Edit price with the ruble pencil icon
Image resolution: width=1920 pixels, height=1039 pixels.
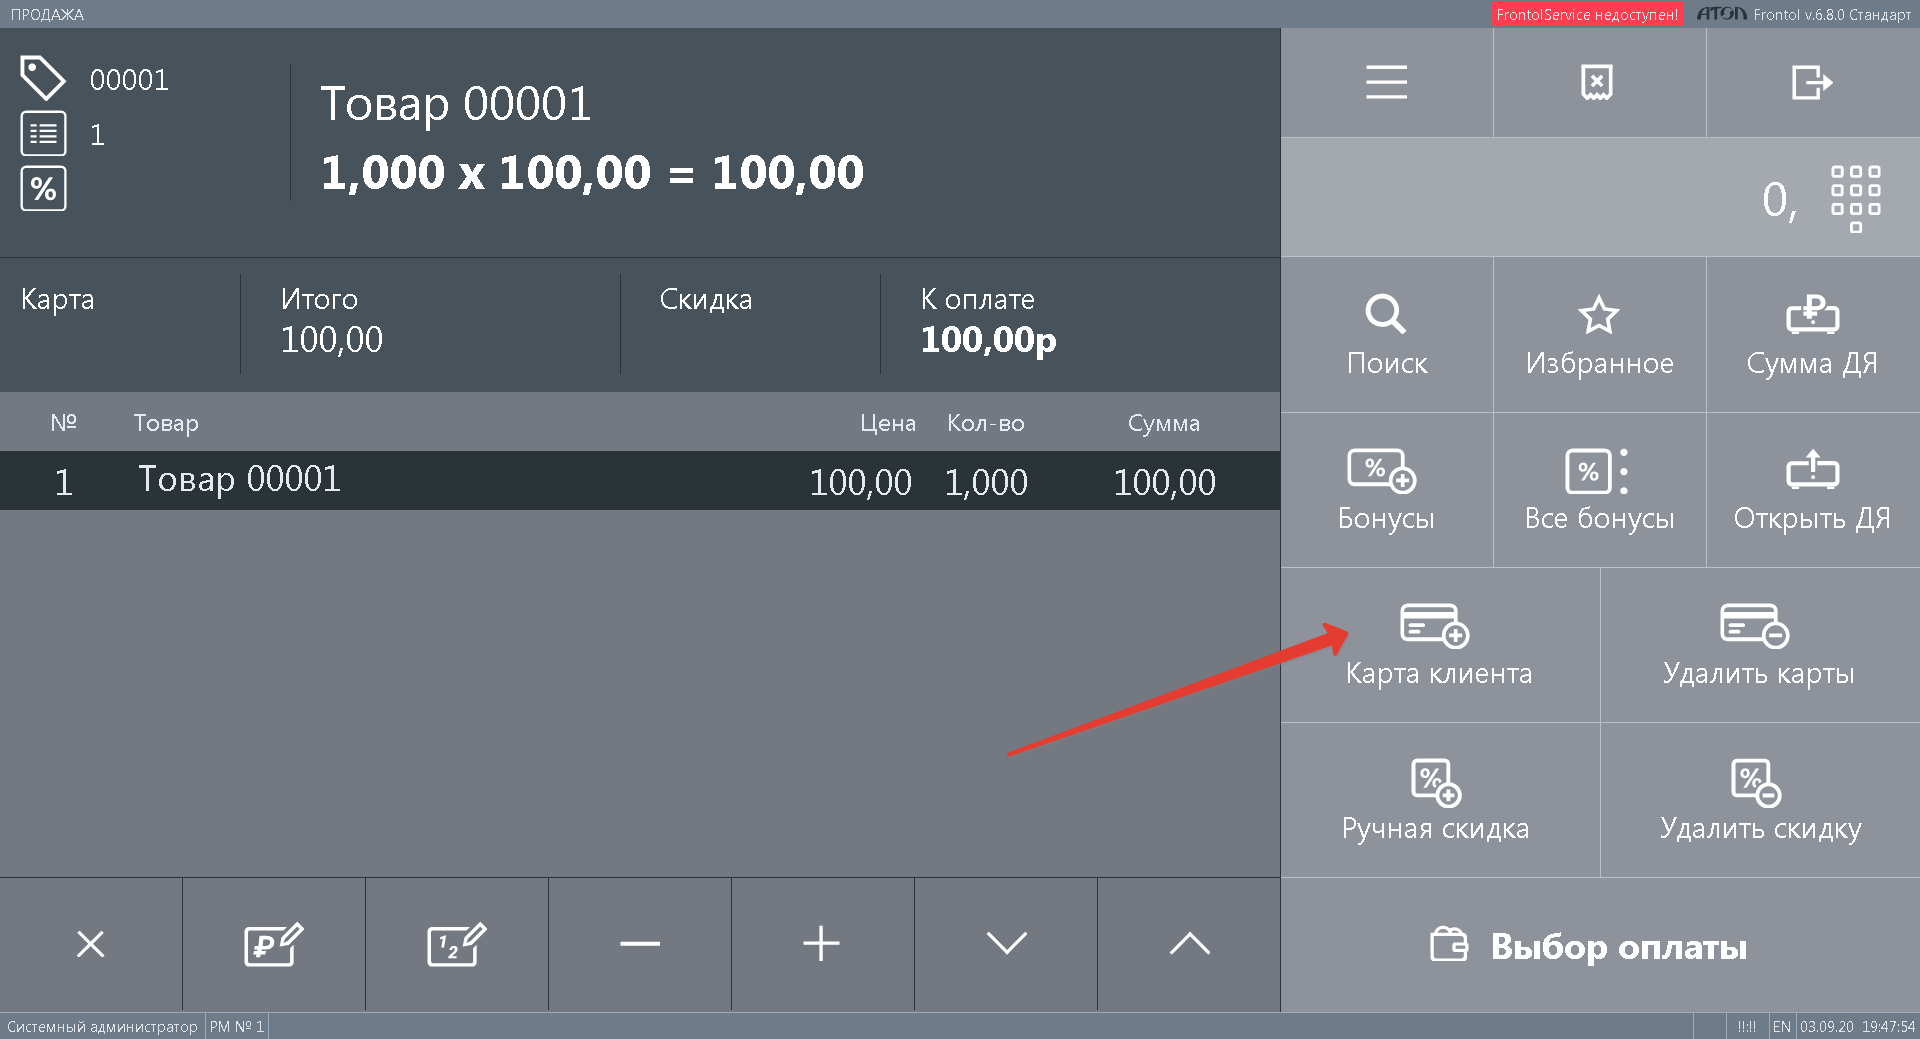coord(274,944)
